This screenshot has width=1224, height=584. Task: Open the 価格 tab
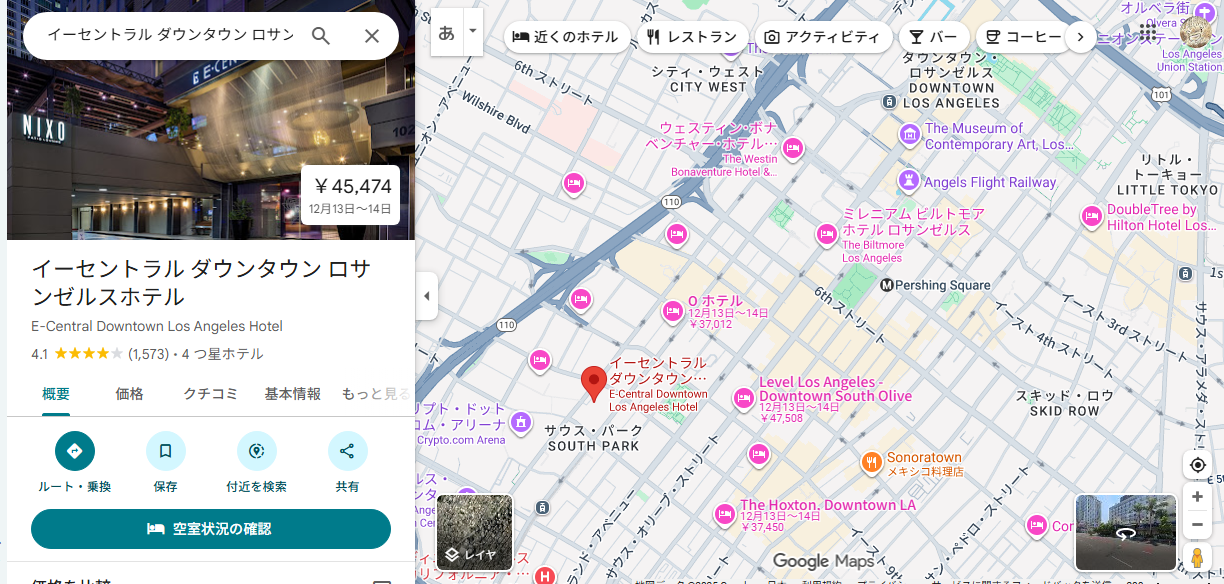point(130,394)
